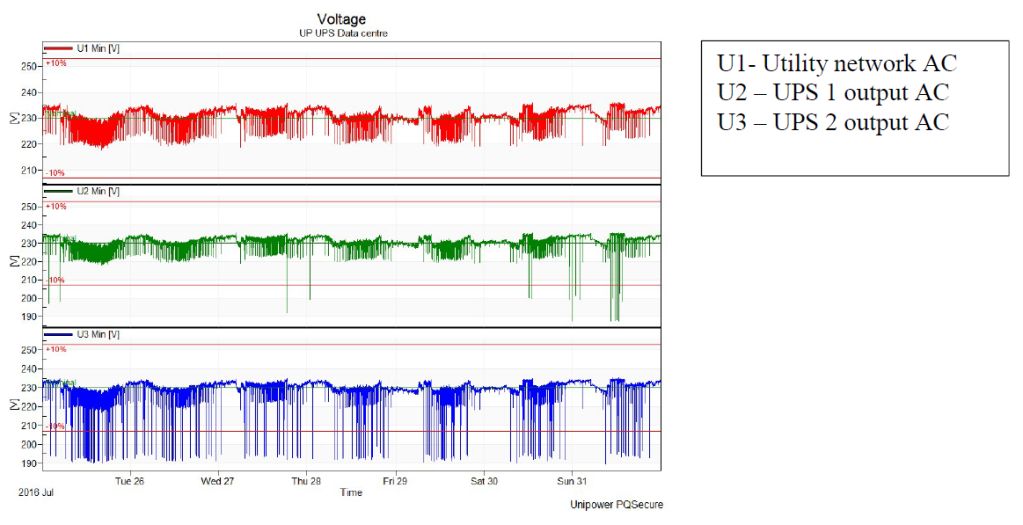The image size is (1023, 525).
Task: Select the "Fri 29" time axis label
Action: [x=395, y=481]
